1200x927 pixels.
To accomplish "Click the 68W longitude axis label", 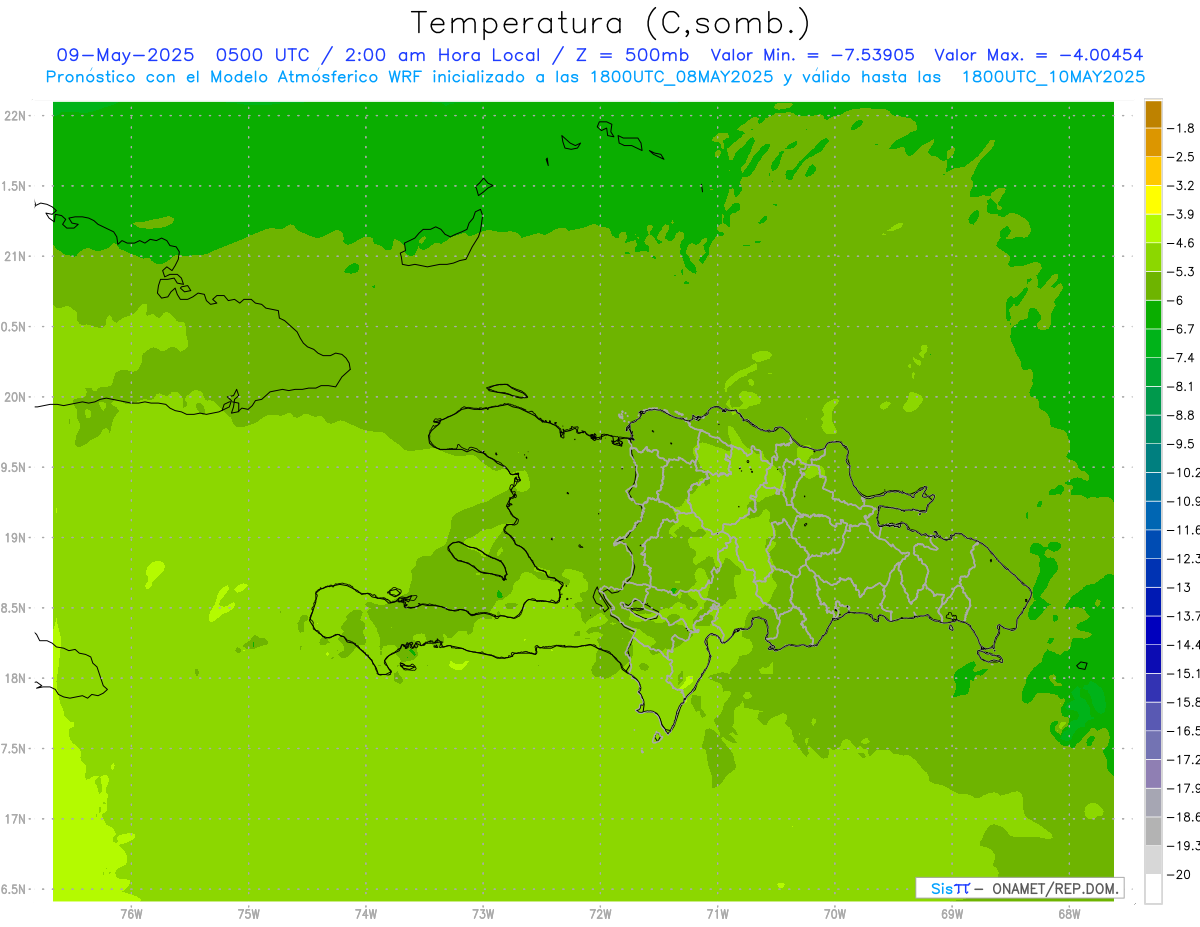I will [x=1069, y=913].
